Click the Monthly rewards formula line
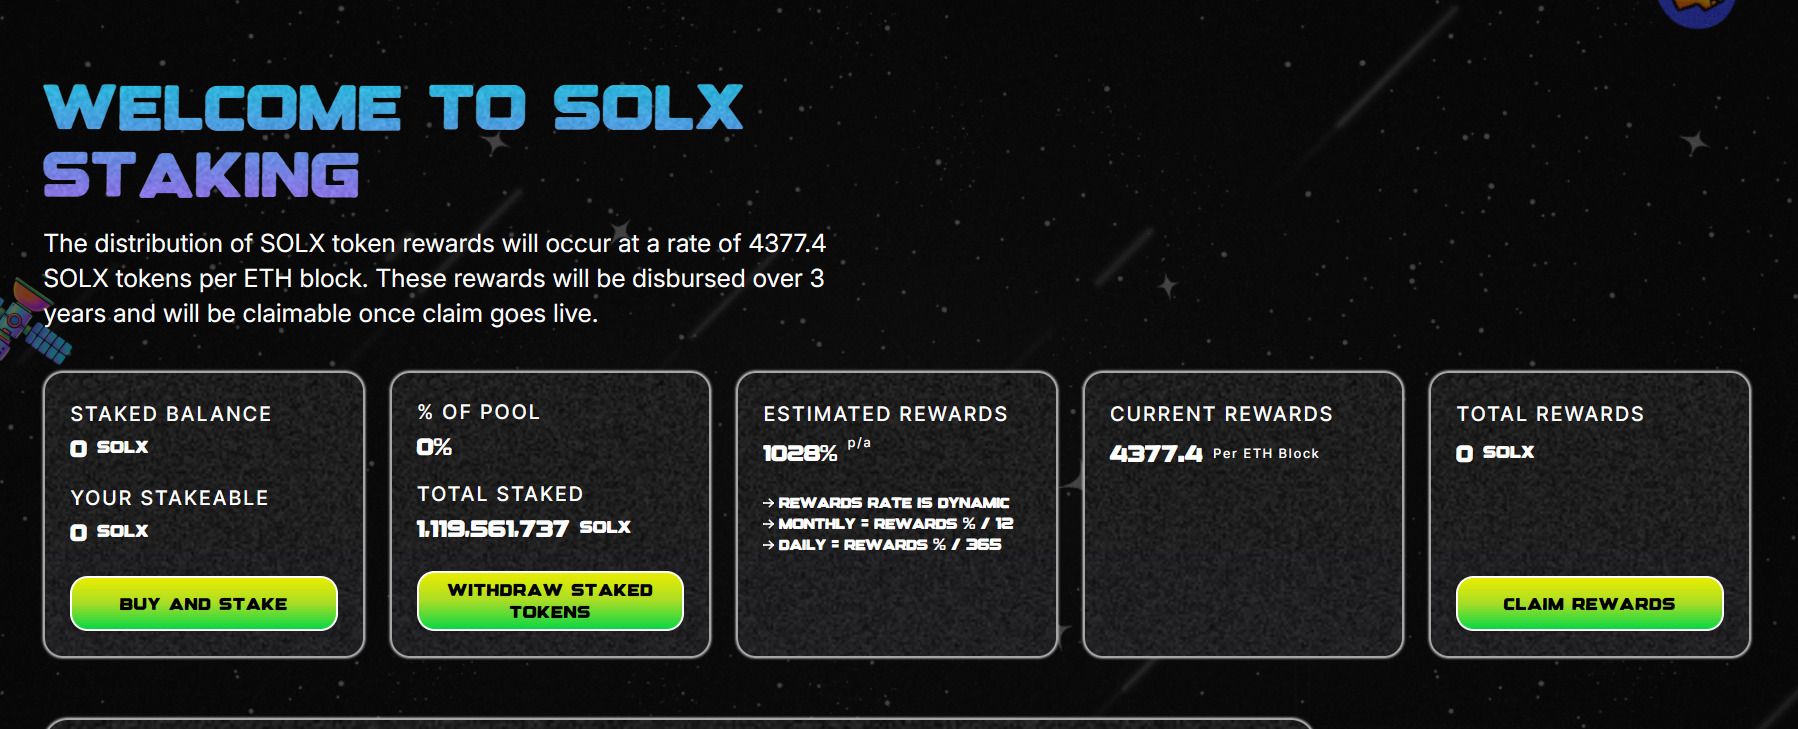Screen dimensions: 1798x729 (x=888, y=524)
